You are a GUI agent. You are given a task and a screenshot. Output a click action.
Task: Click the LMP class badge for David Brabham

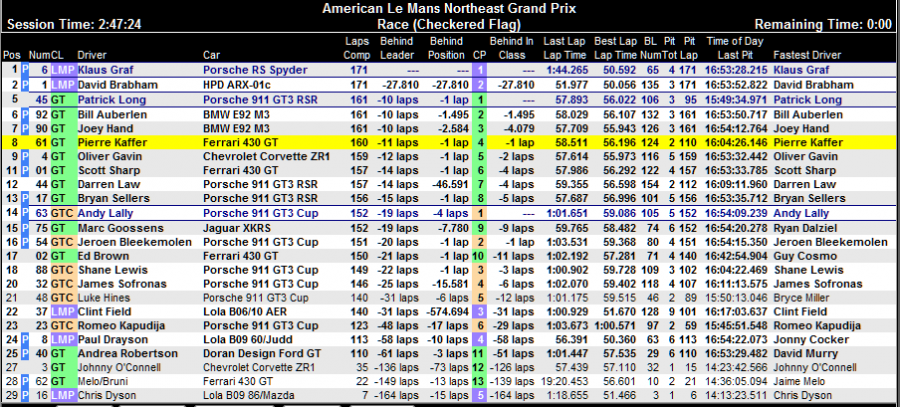[x=63, y=85]
